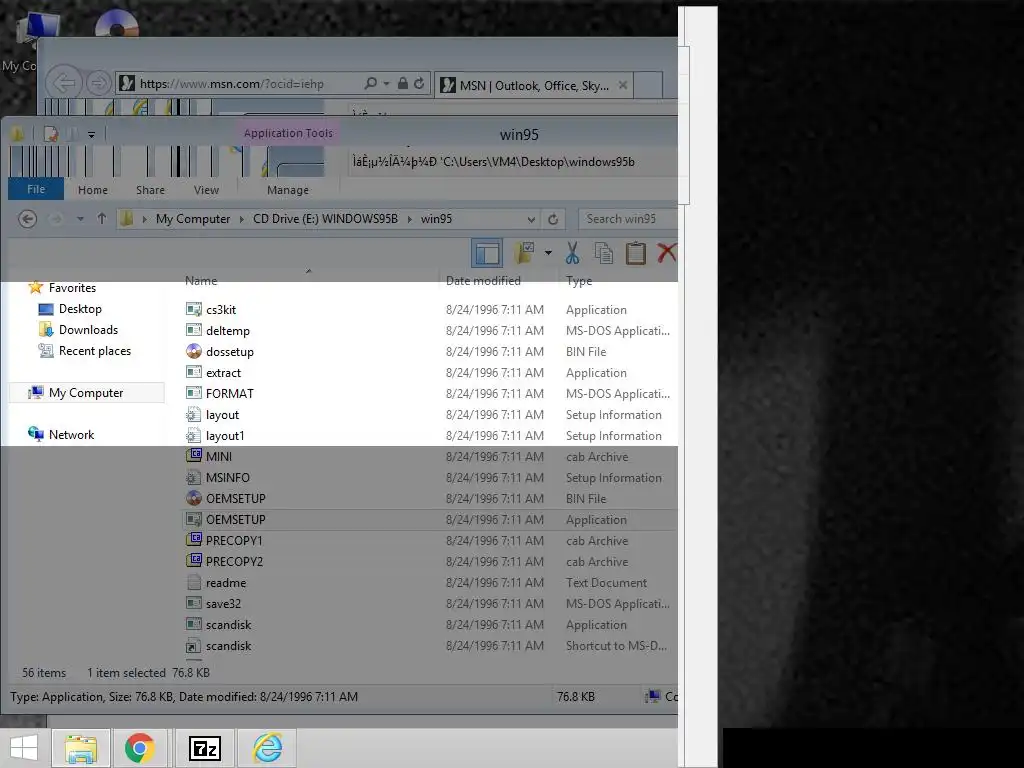Open the Home ribbon tab
Image resolution: width=1024 pixels, height=768 pixels.
point(93,190)
